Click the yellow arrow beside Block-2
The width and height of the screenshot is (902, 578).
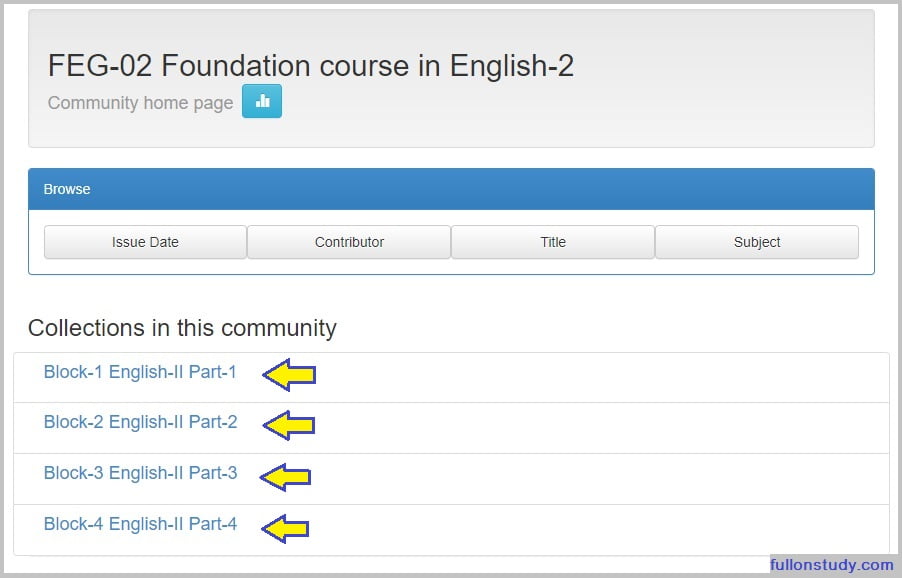point(289,425)
